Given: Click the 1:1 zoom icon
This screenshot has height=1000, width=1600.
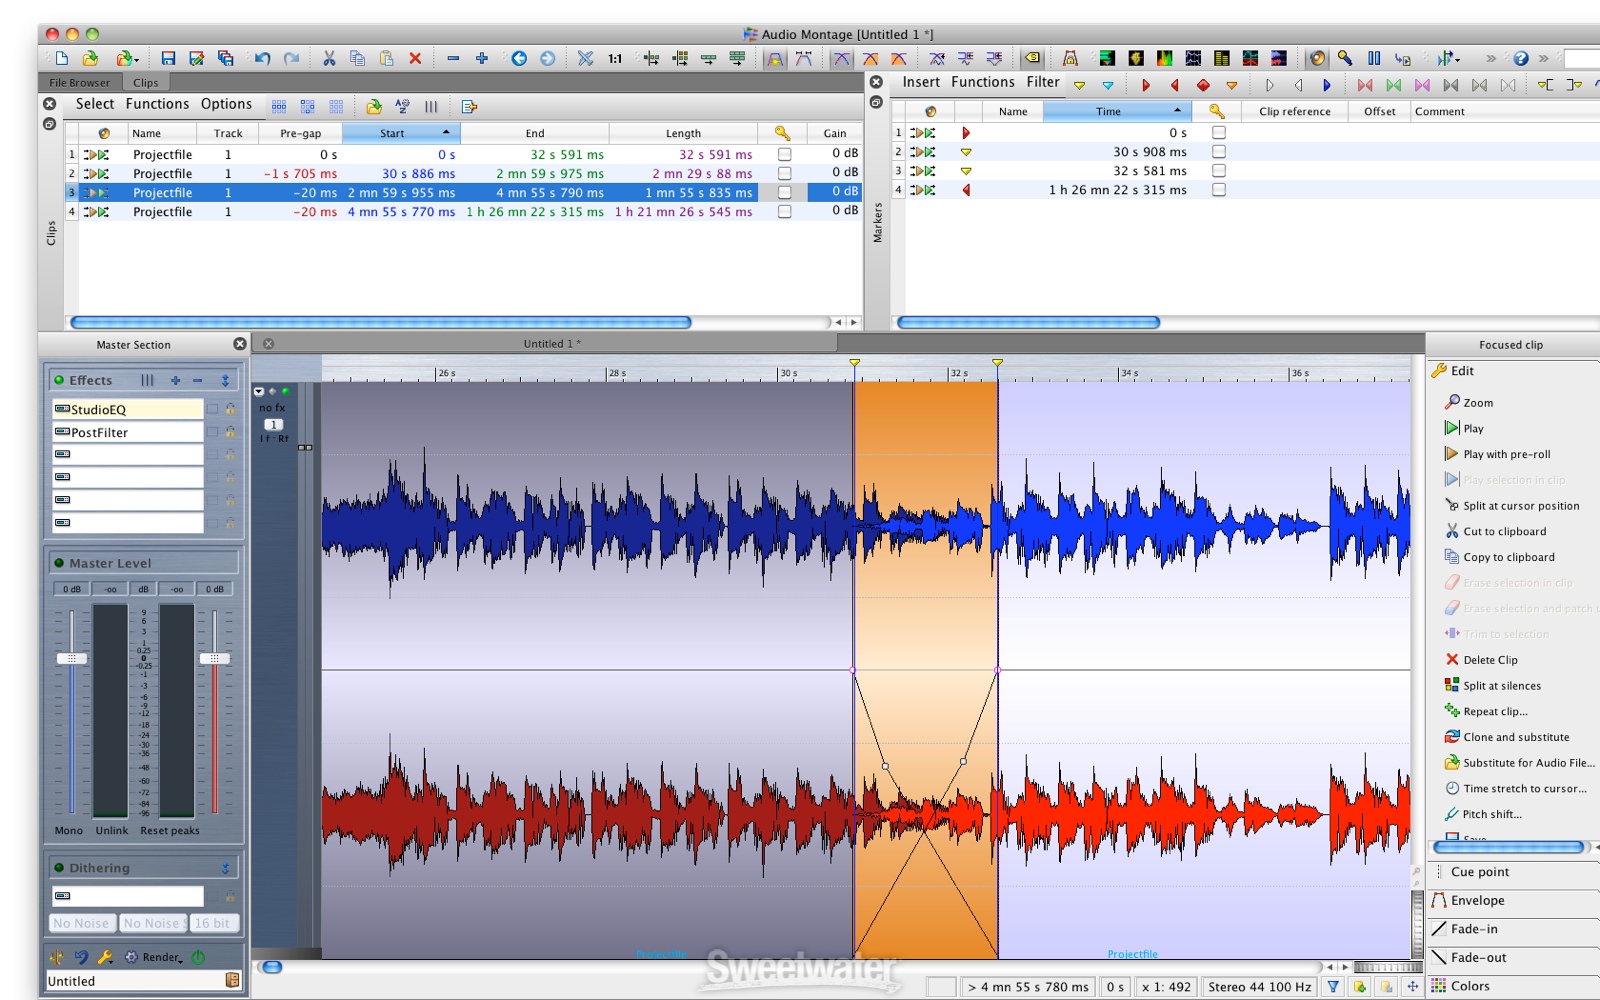Looking at the screenshot, I should coord(615,59).
